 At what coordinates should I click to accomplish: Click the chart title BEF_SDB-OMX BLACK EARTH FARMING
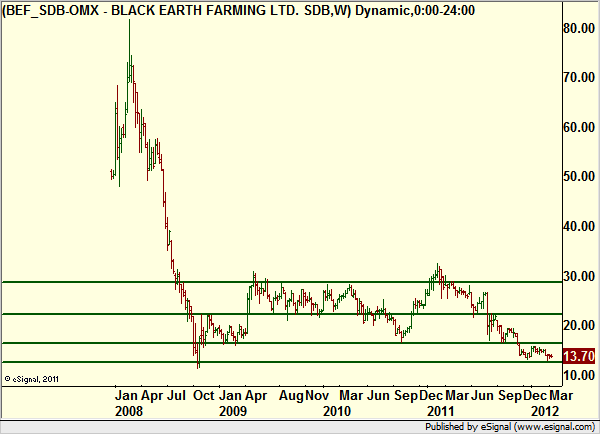point(238,10)
